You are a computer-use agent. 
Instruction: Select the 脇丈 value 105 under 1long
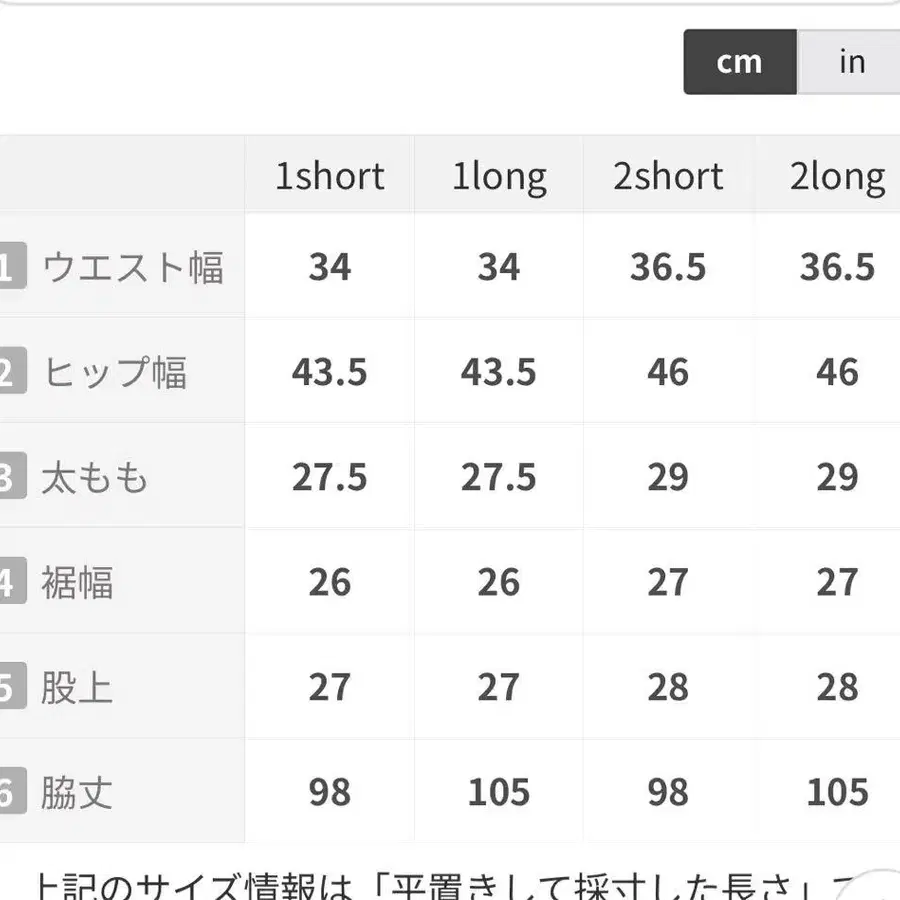499,791
